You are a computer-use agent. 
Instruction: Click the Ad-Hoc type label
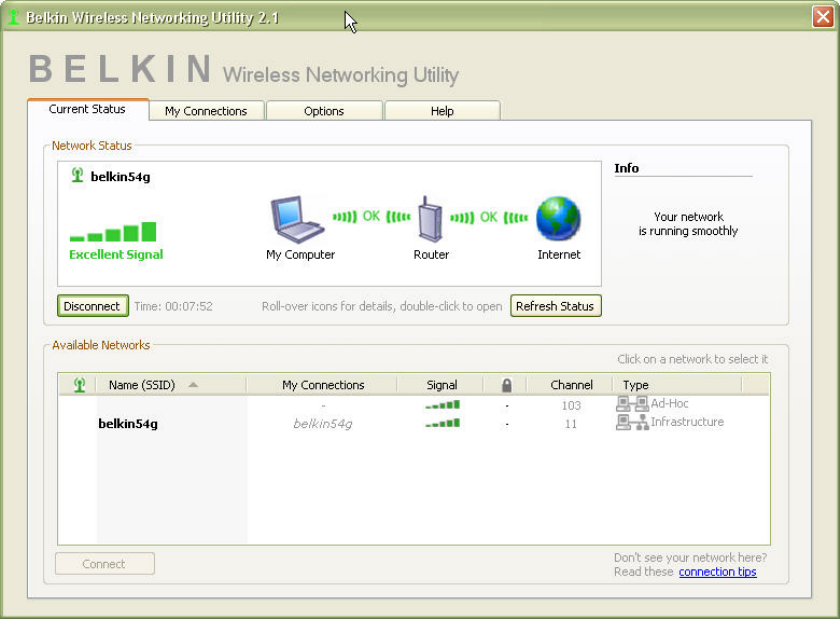point(670,403)
